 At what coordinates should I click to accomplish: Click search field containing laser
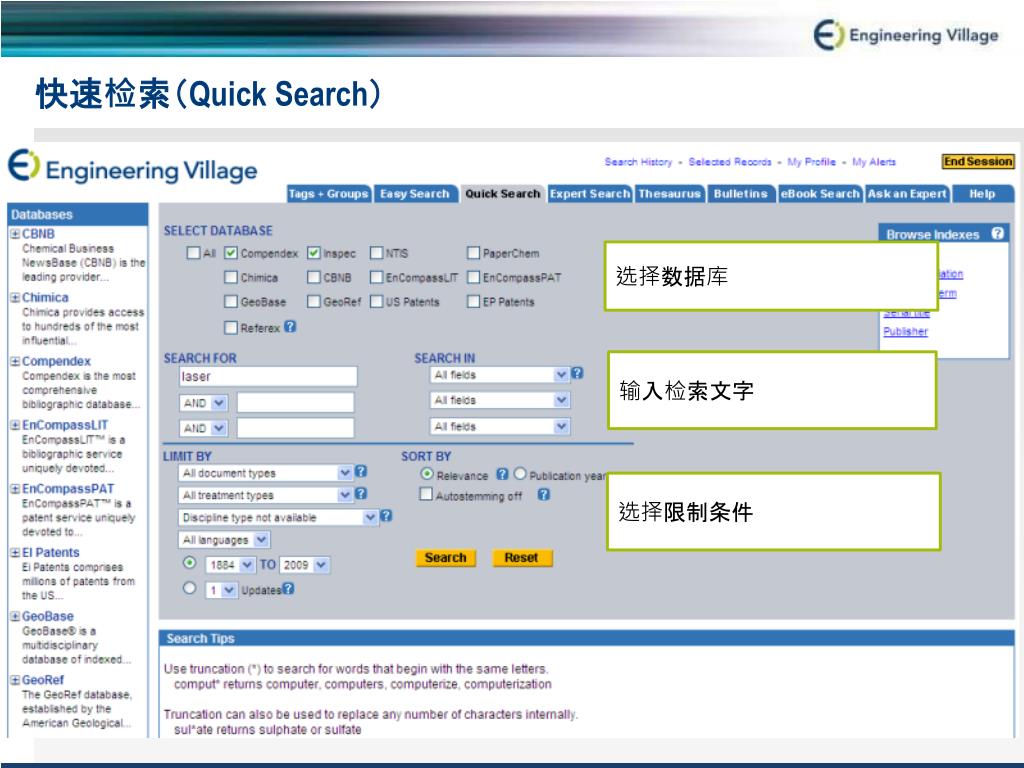pyautogui.click(x=268, y=376)
